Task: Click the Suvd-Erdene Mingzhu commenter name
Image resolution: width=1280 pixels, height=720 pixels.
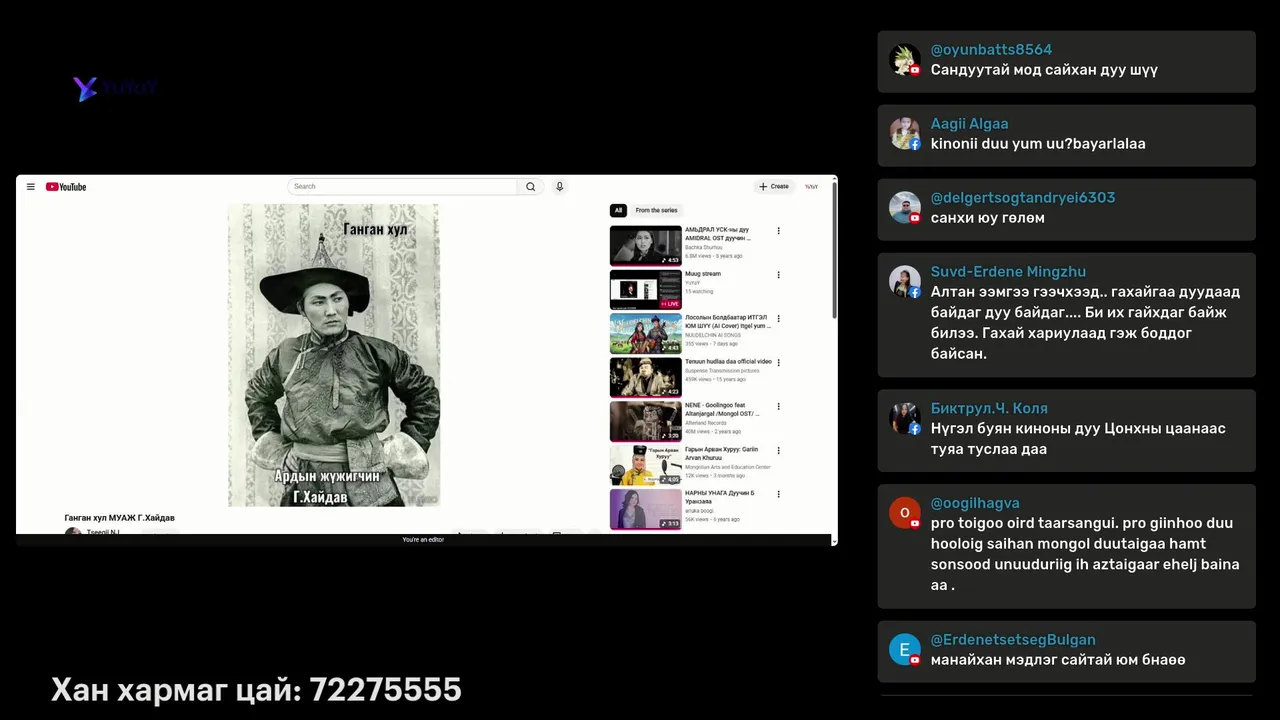Action: [x=1008, y=272]
